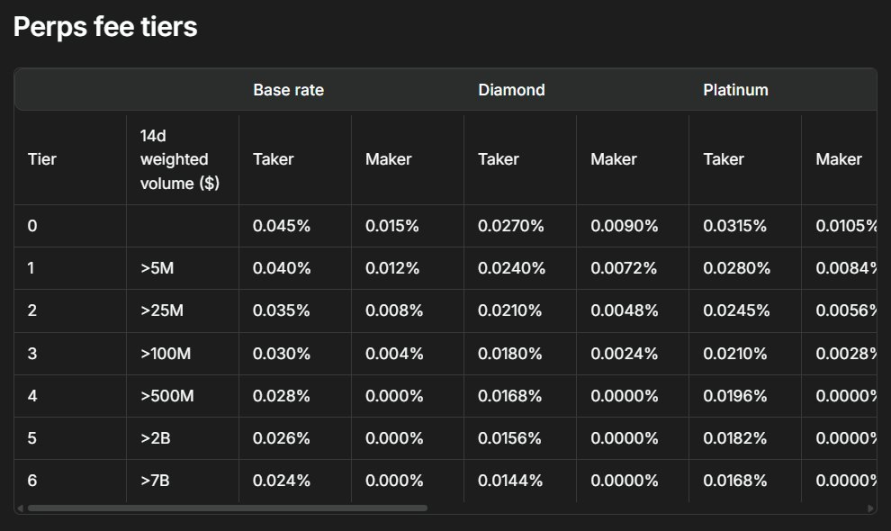Click the 0.0090% Diamond maker fee cell
This screenshot has width=891, height=531.
(x=624, y=226)
